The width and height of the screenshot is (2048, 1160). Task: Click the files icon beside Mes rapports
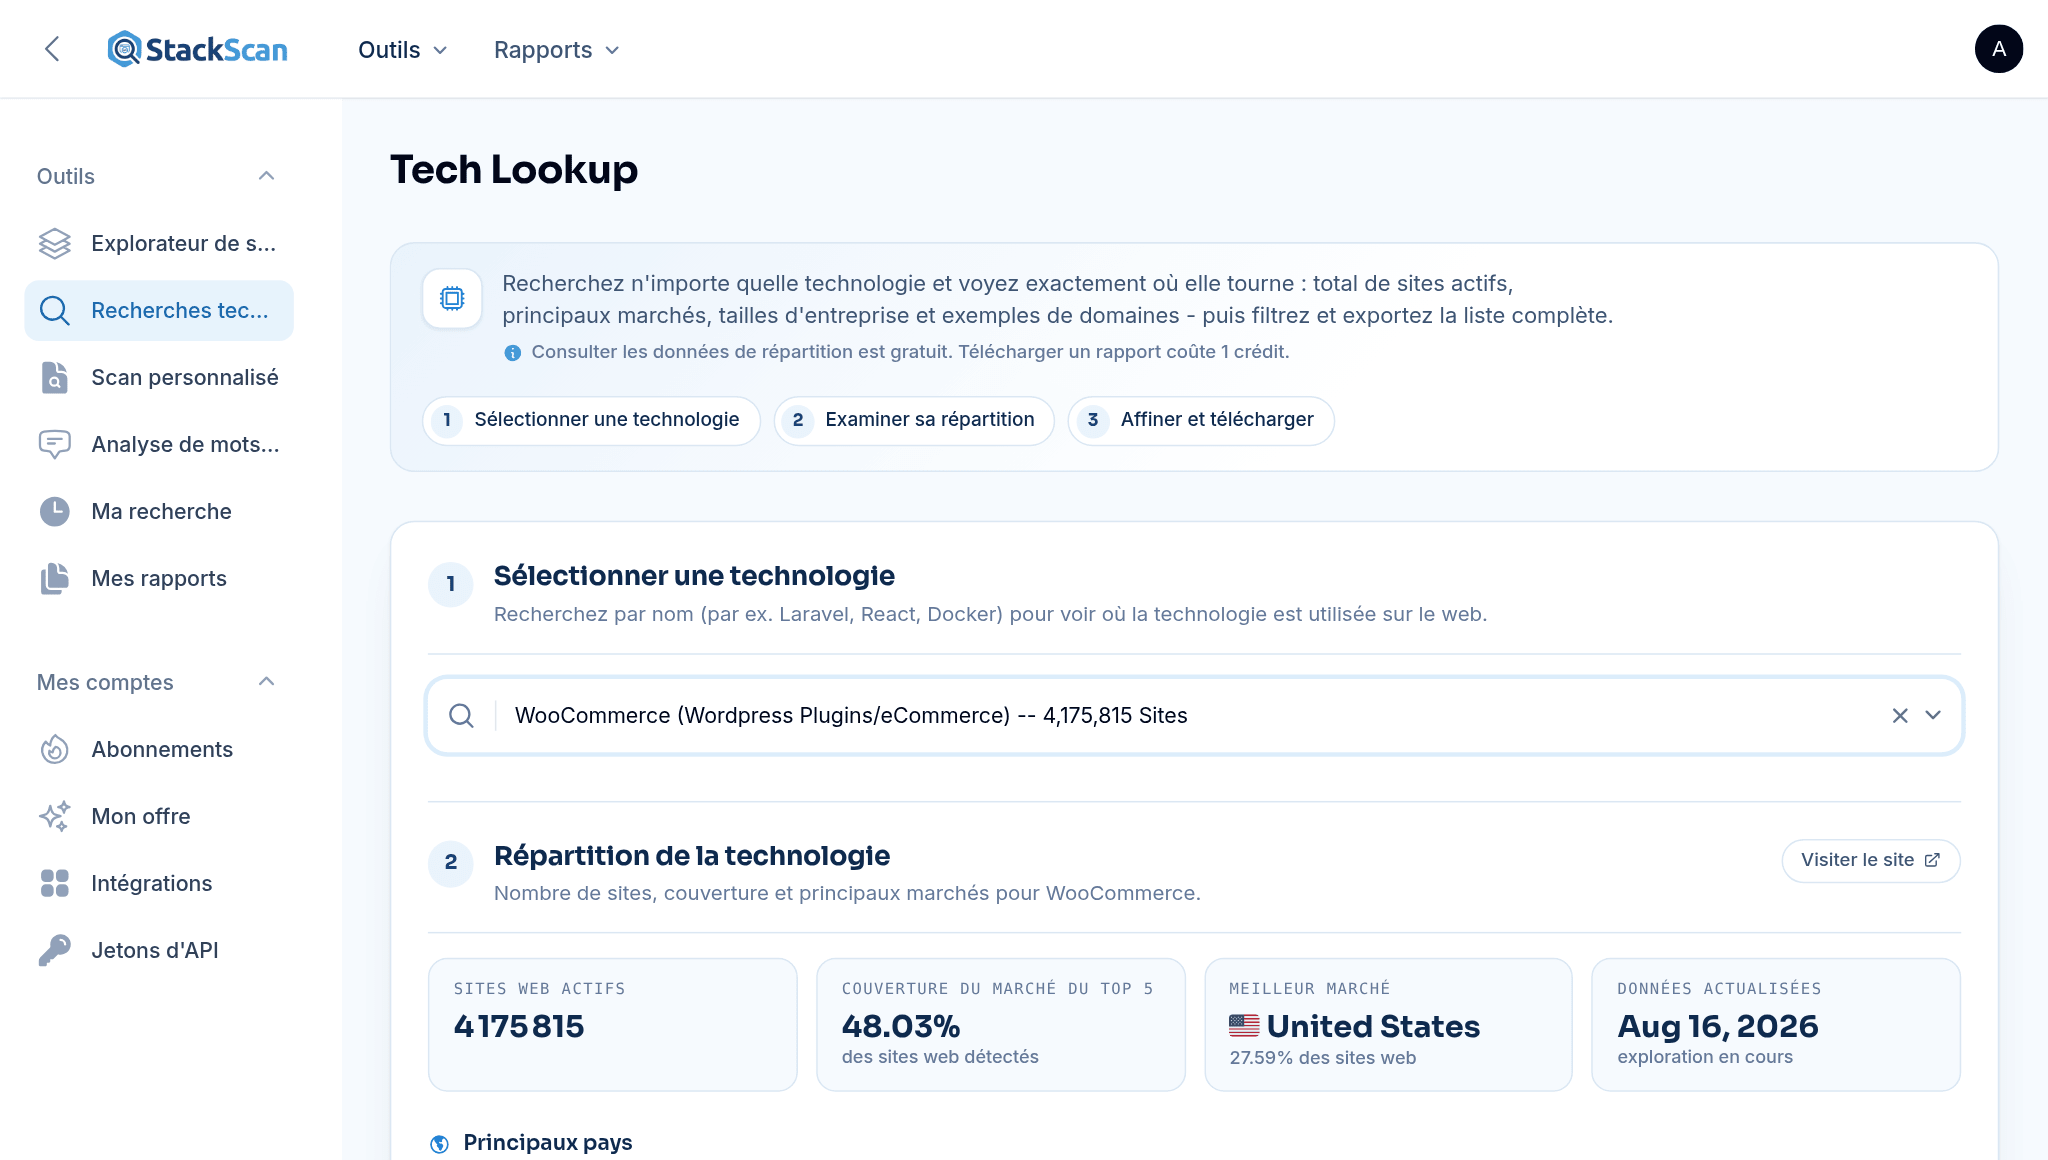pyautogui.click(x=55, y=578)
